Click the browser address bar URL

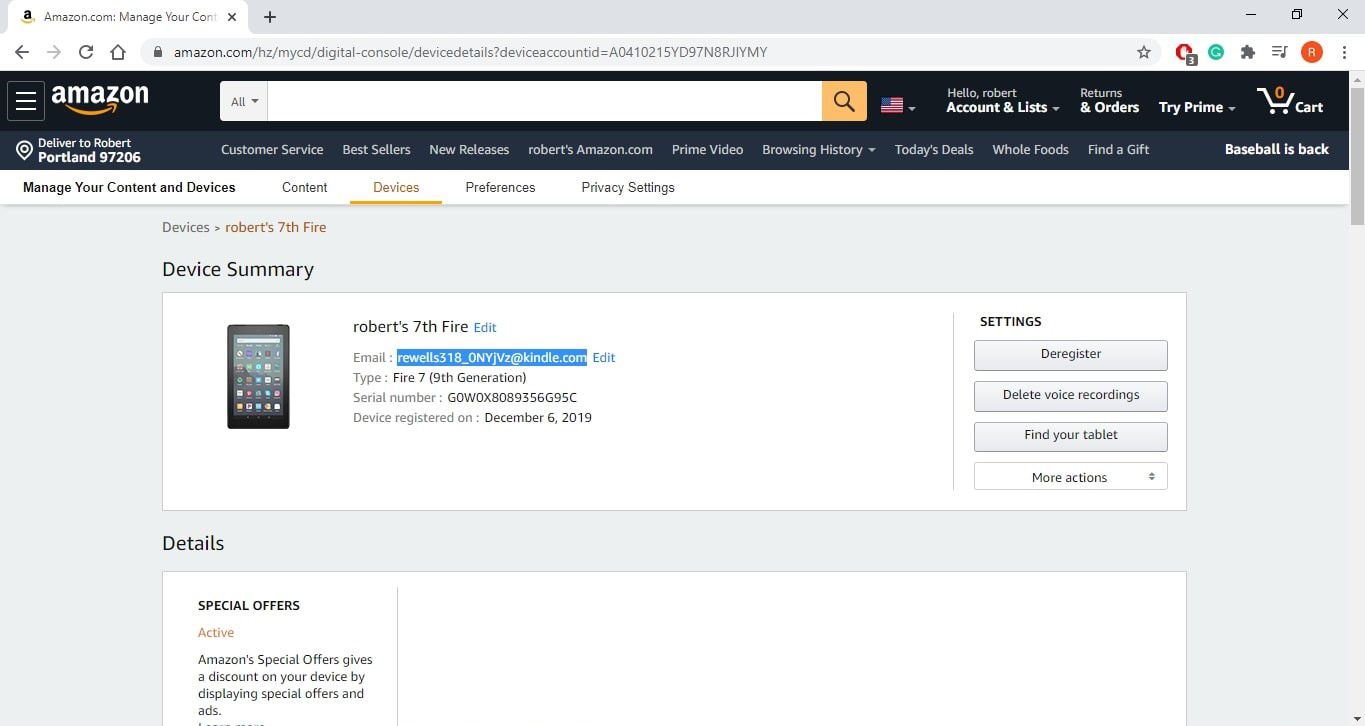pos(470,52)
